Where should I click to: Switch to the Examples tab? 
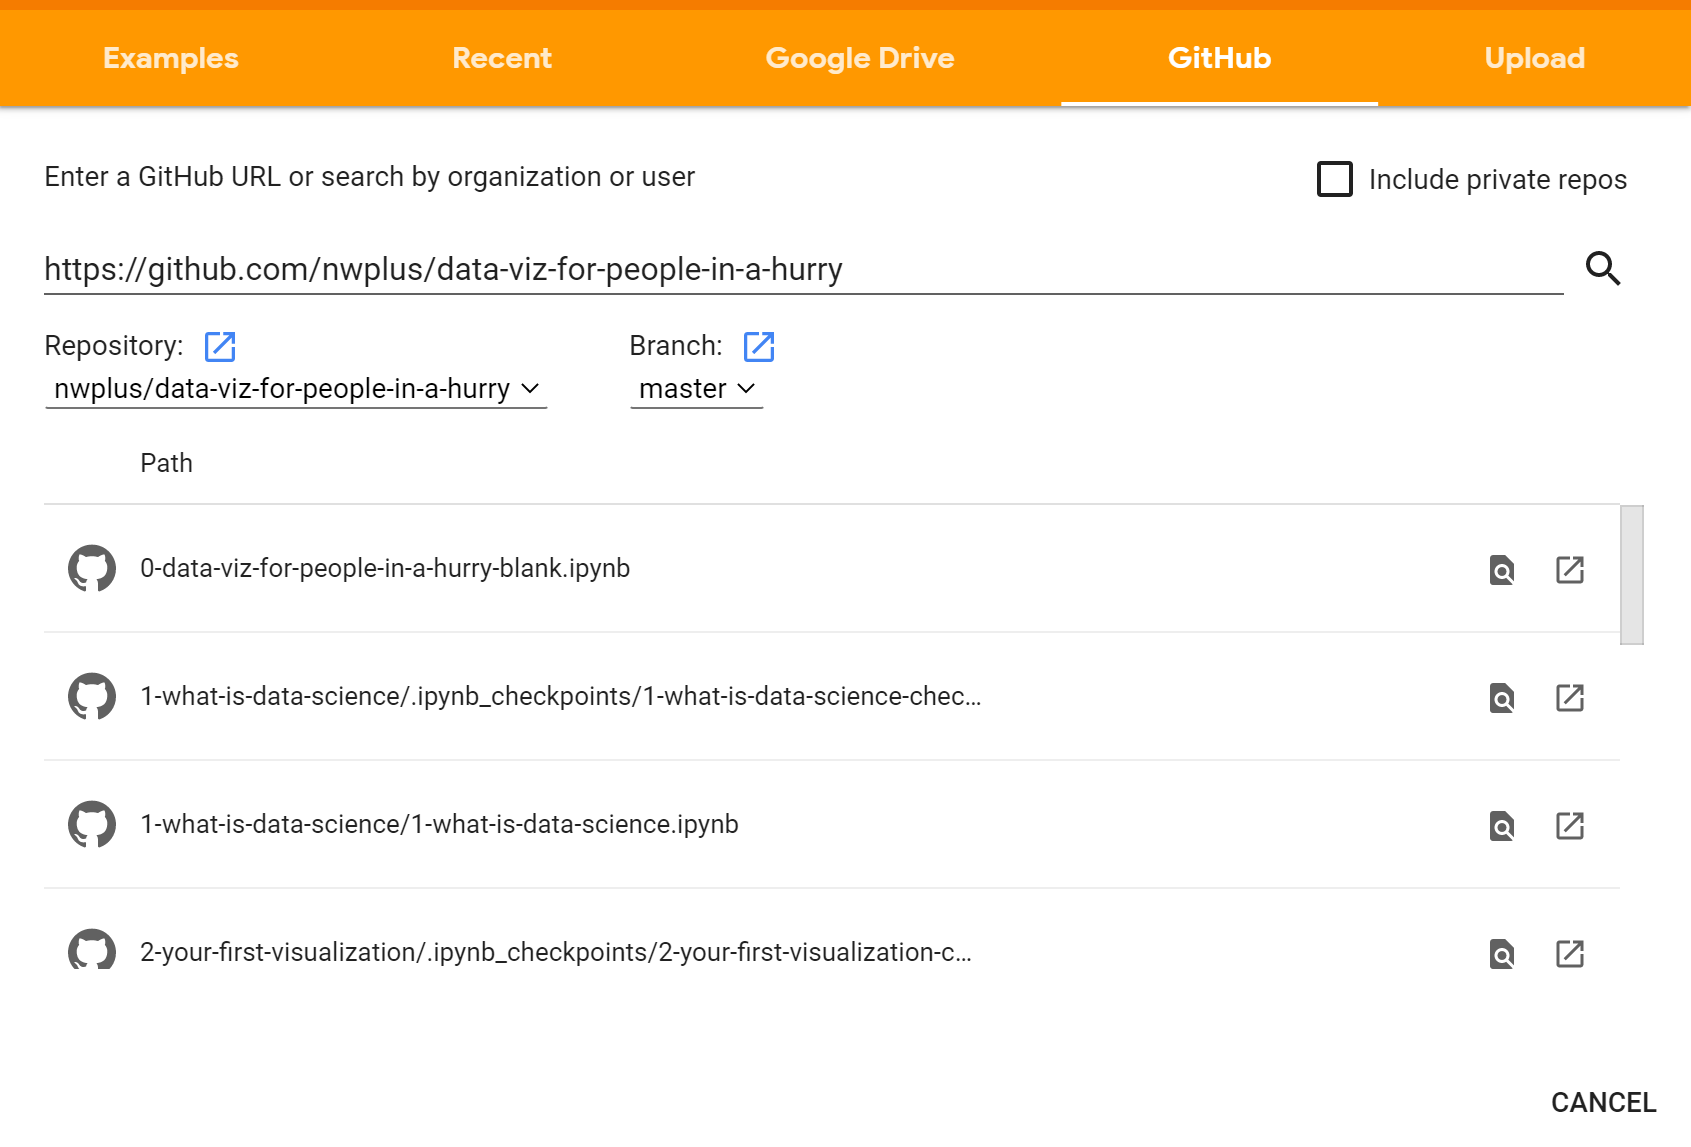171,58
